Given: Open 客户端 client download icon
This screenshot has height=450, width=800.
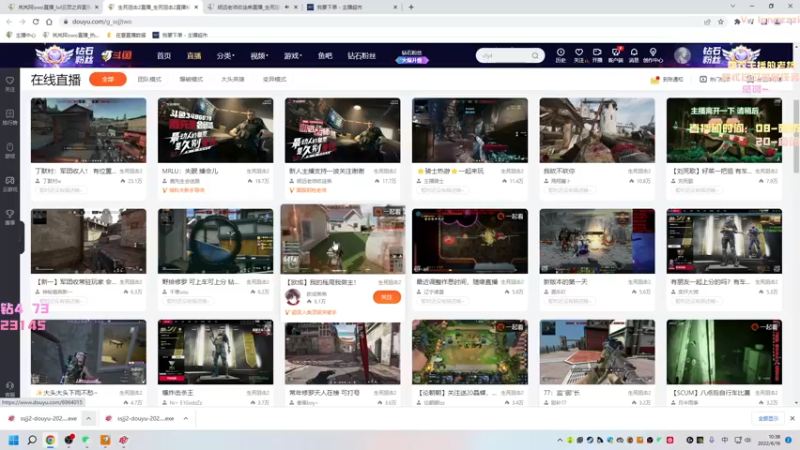Looking at the screenshot, I should point(615,55).
